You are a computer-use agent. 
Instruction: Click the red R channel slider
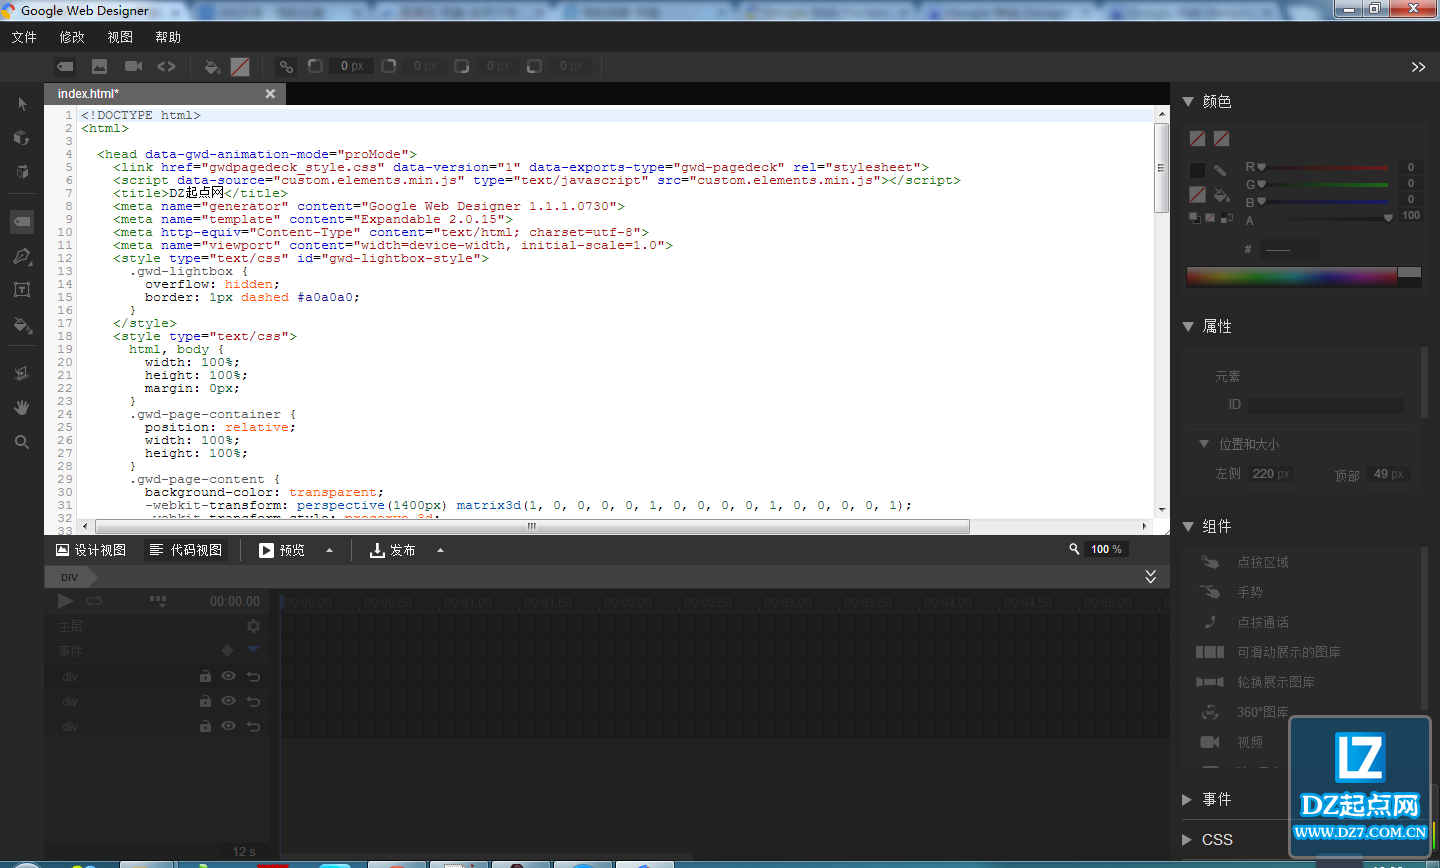[x=1327, y=167]
